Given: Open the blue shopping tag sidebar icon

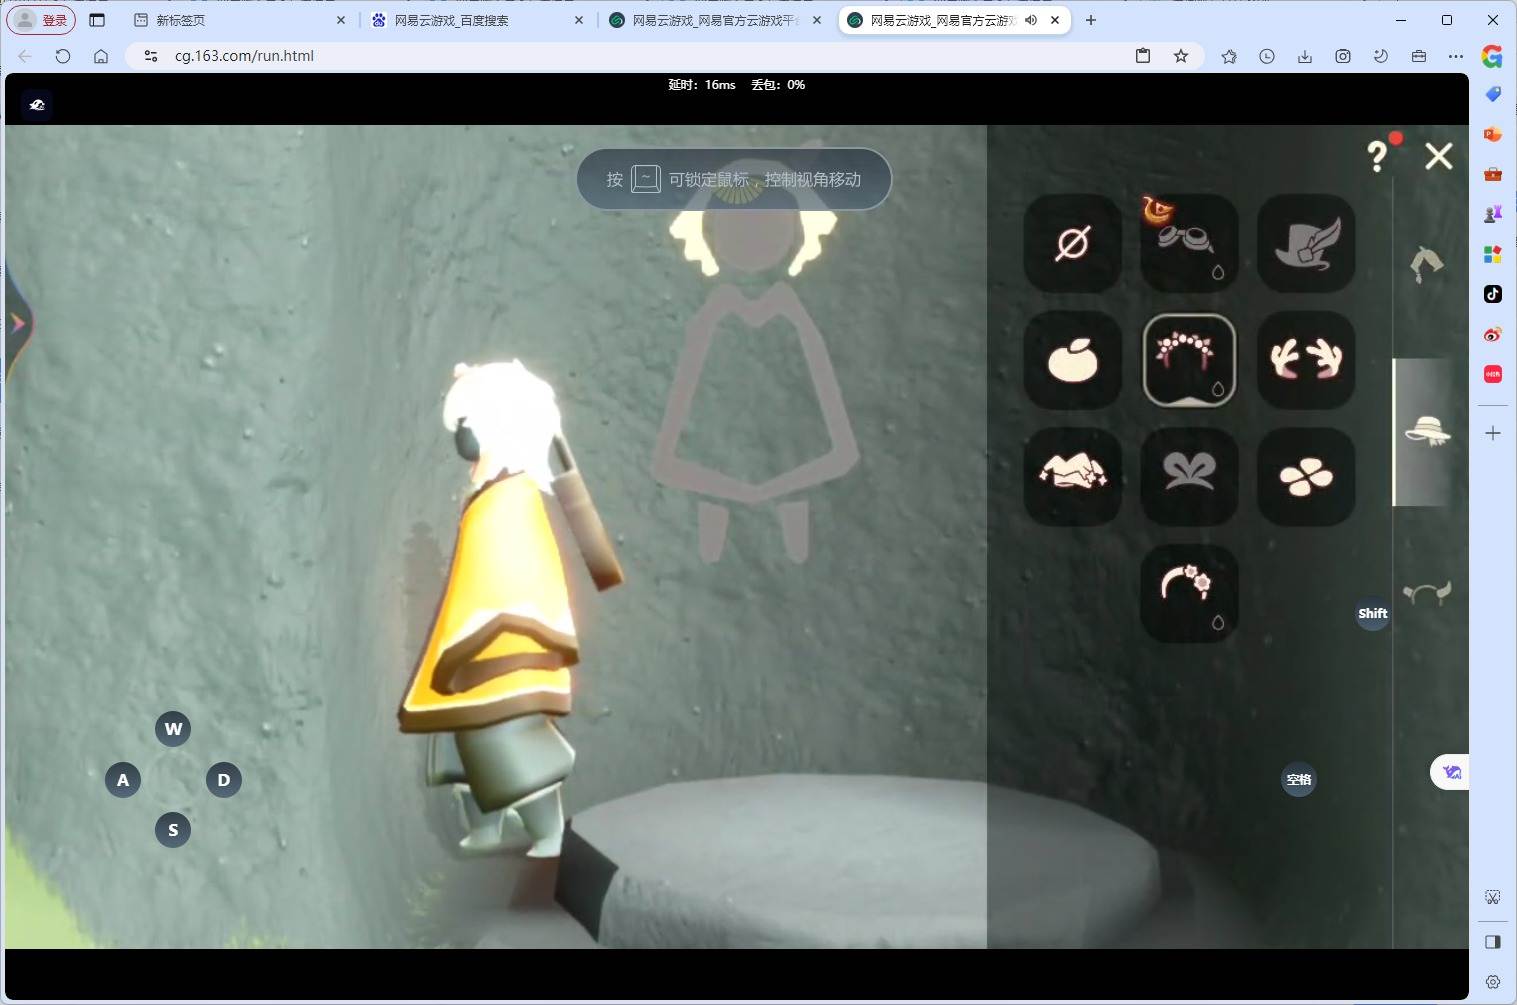Looking at the screenshot, I should click(x=1493, y=94).
